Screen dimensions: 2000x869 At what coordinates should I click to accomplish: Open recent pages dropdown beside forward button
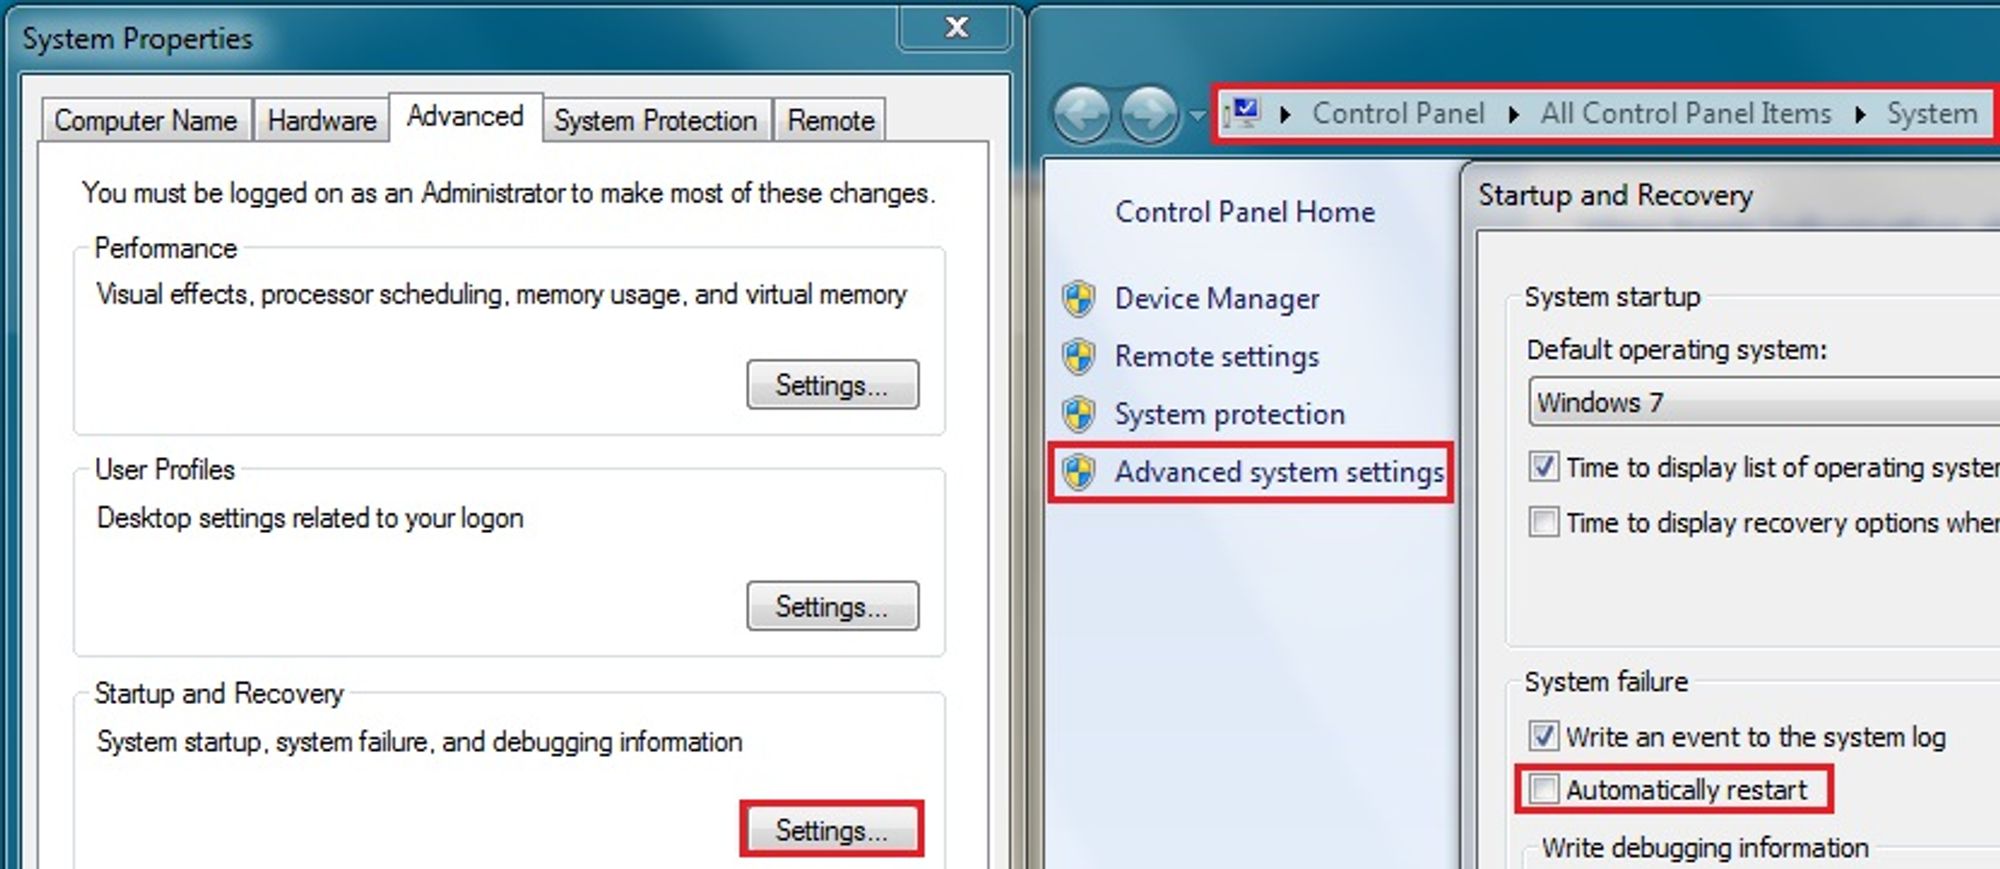point(1197,115)
